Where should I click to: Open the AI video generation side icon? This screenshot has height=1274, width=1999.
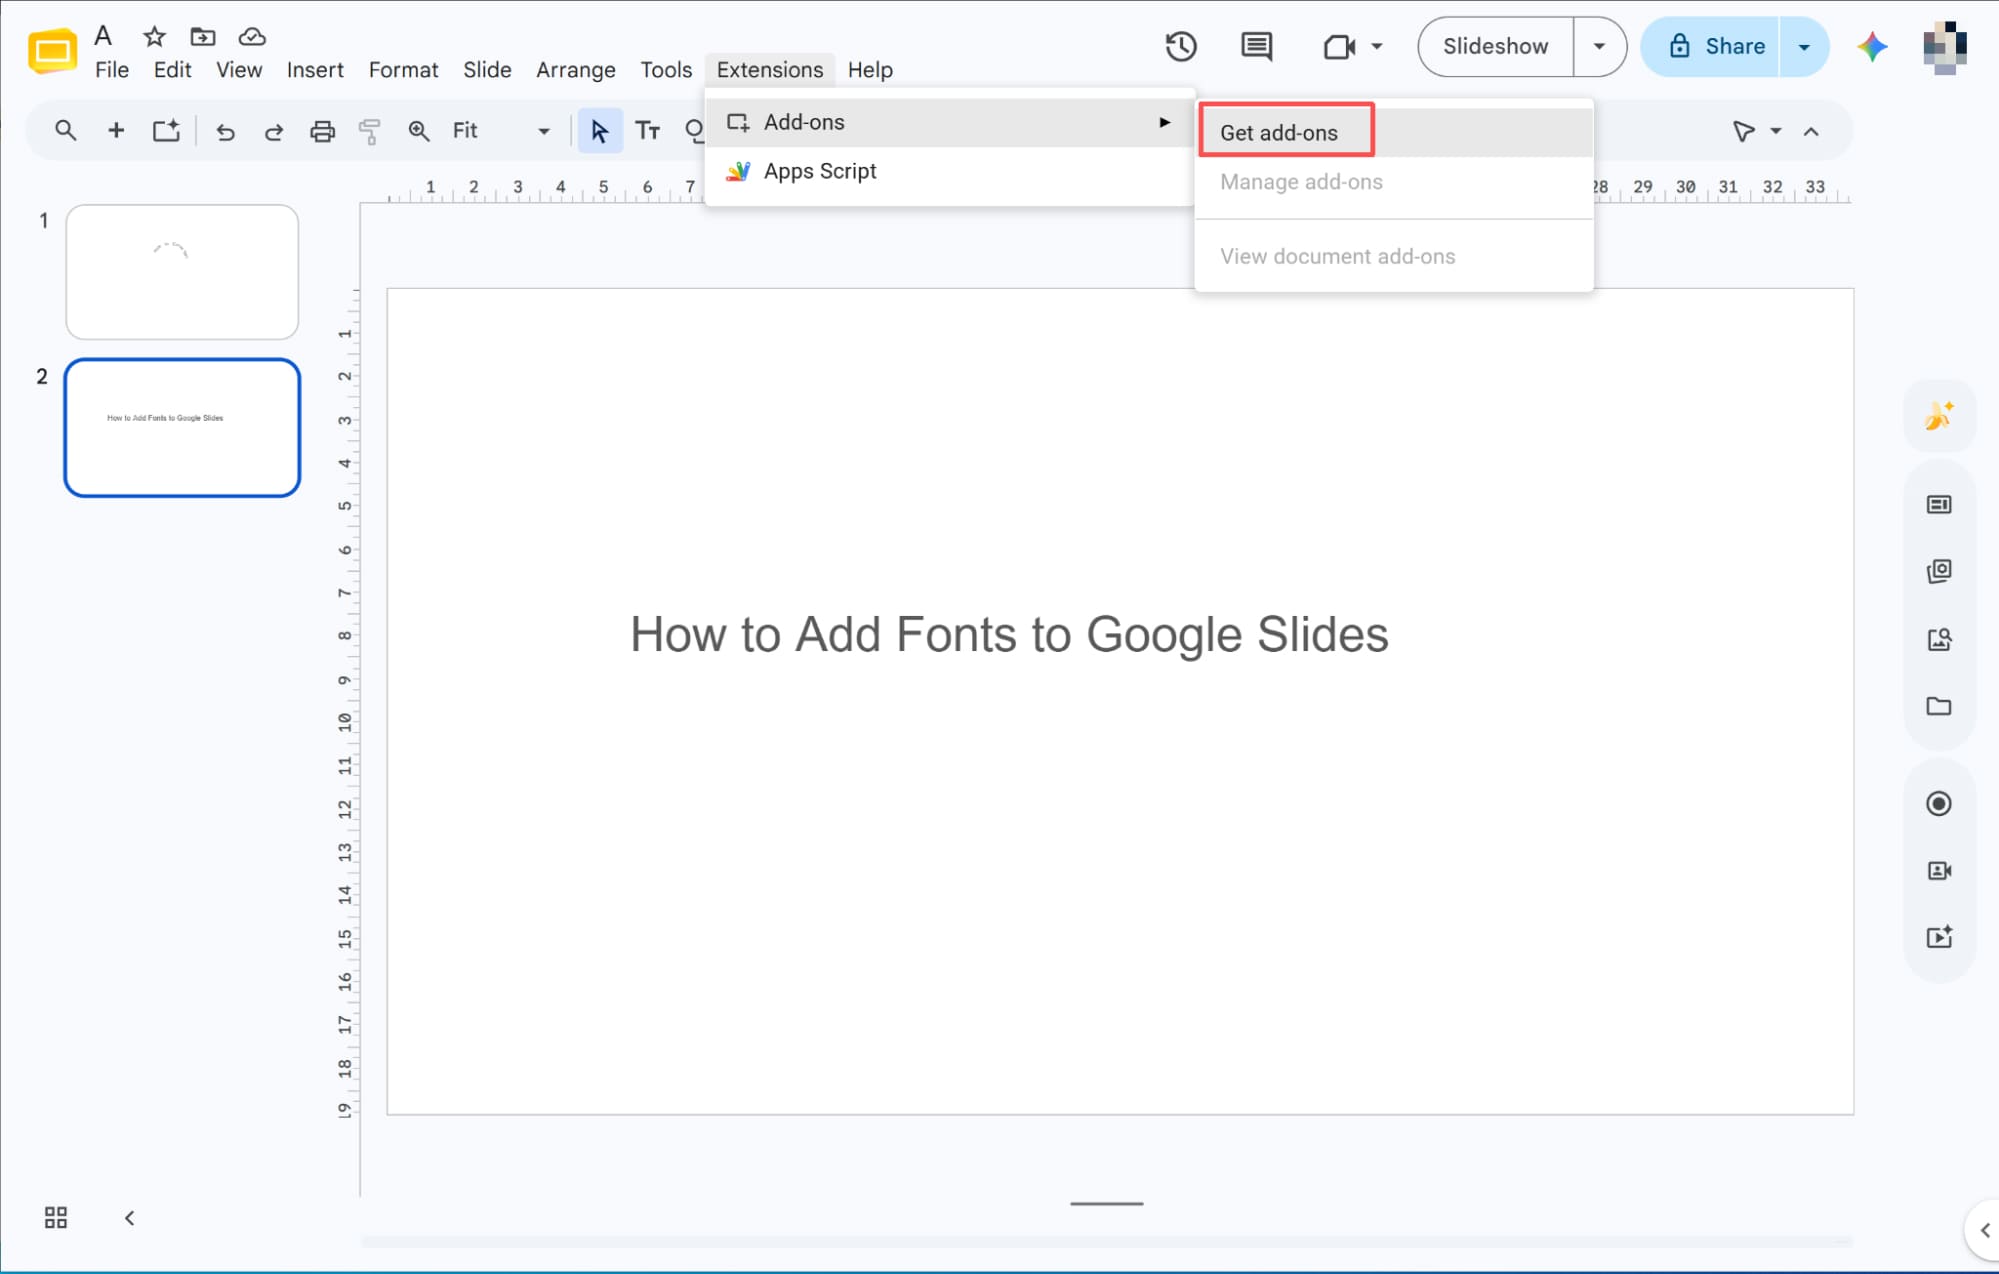(1939, 937)
